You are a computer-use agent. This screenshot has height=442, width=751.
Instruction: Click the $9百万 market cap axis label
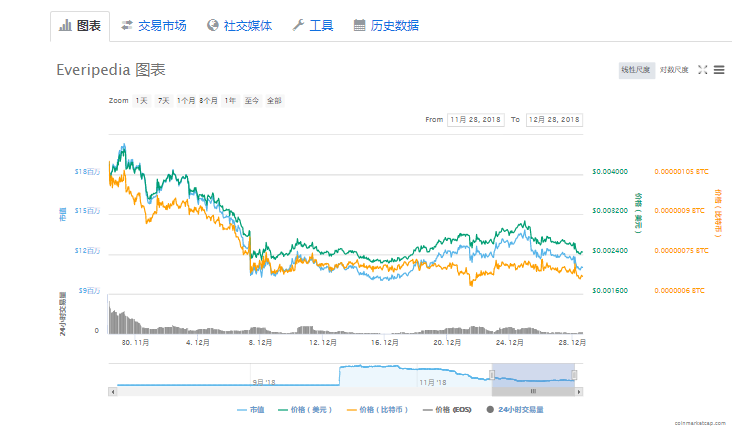click(89, 291)
